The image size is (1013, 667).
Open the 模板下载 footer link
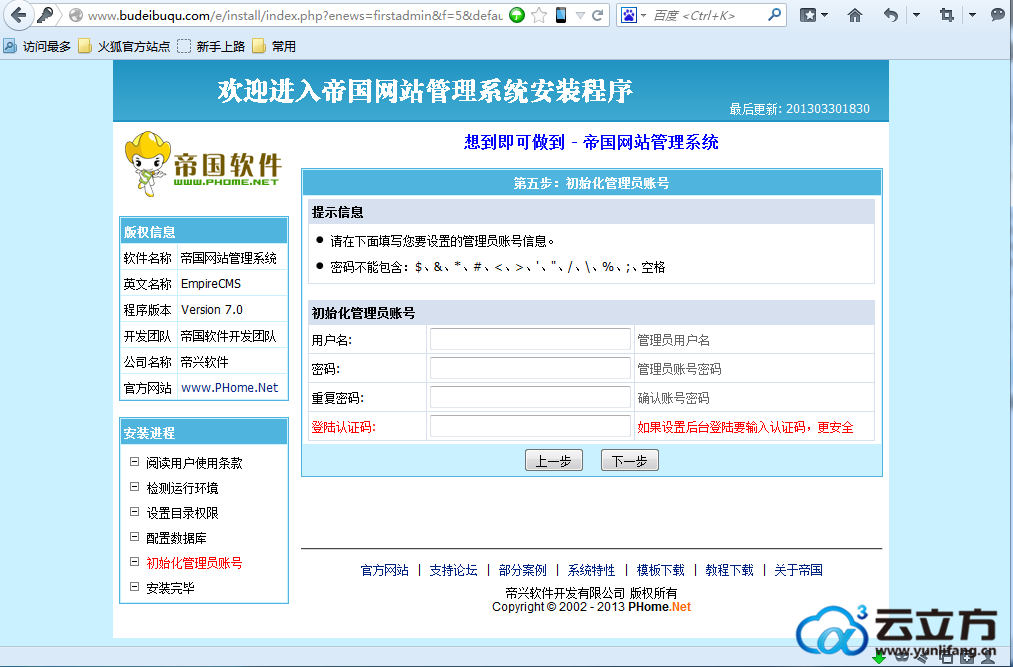[x=660, y=570]
